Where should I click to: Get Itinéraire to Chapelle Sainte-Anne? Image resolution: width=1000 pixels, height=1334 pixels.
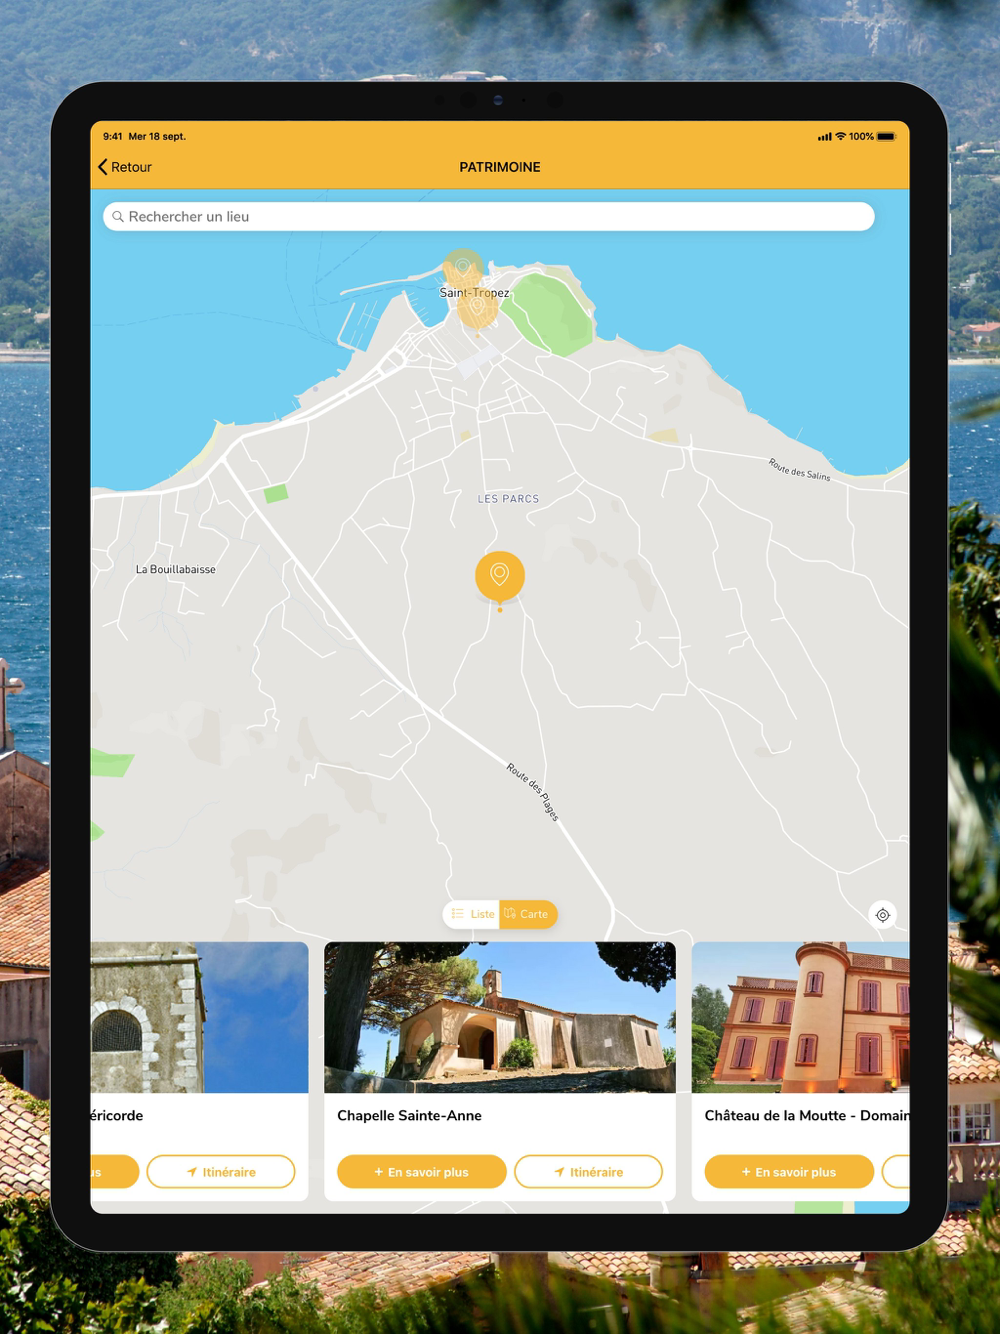pos(588,1172)
